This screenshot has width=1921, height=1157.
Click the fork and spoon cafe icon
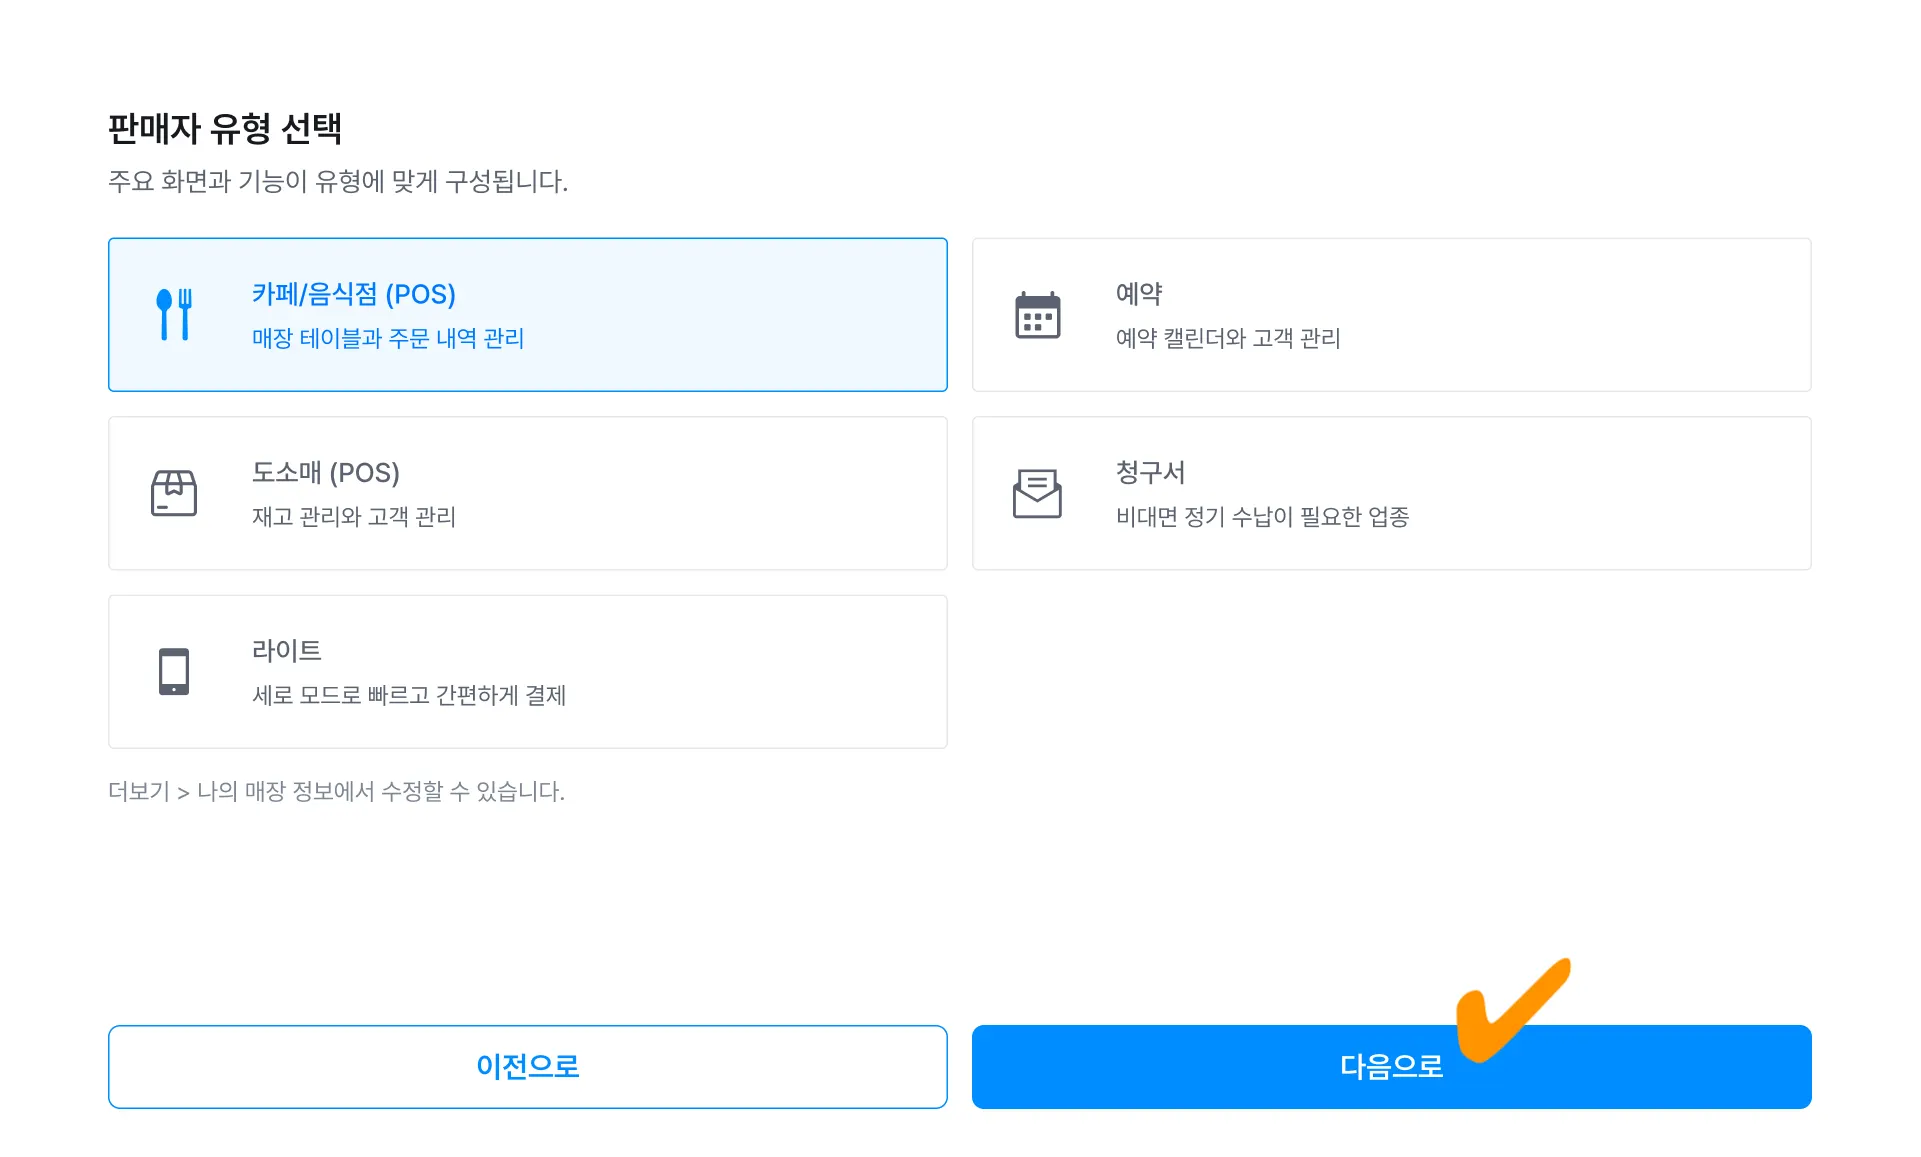pyautogui.click(x=174, y=315)
